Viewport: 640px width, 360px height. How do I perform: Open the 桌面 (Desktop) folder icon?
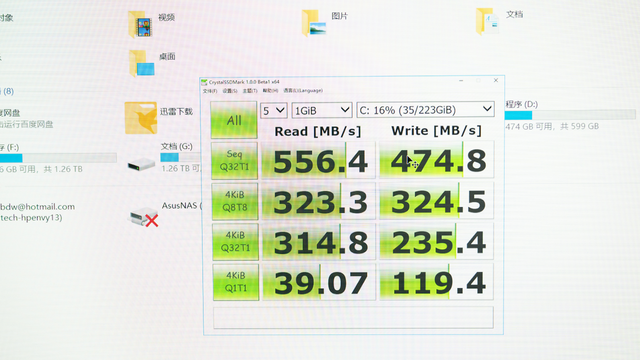click(142, 64)
